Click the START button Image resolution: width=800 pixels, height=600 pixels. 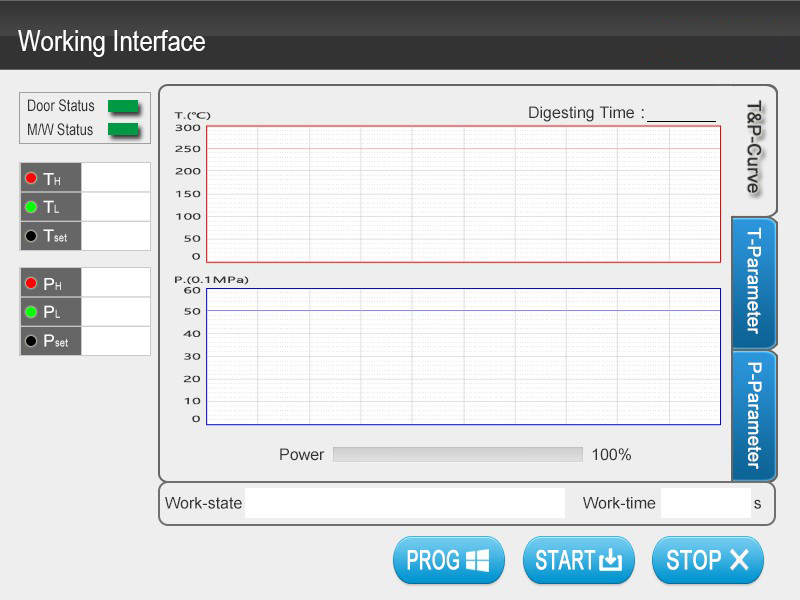[x=579, y=560]
